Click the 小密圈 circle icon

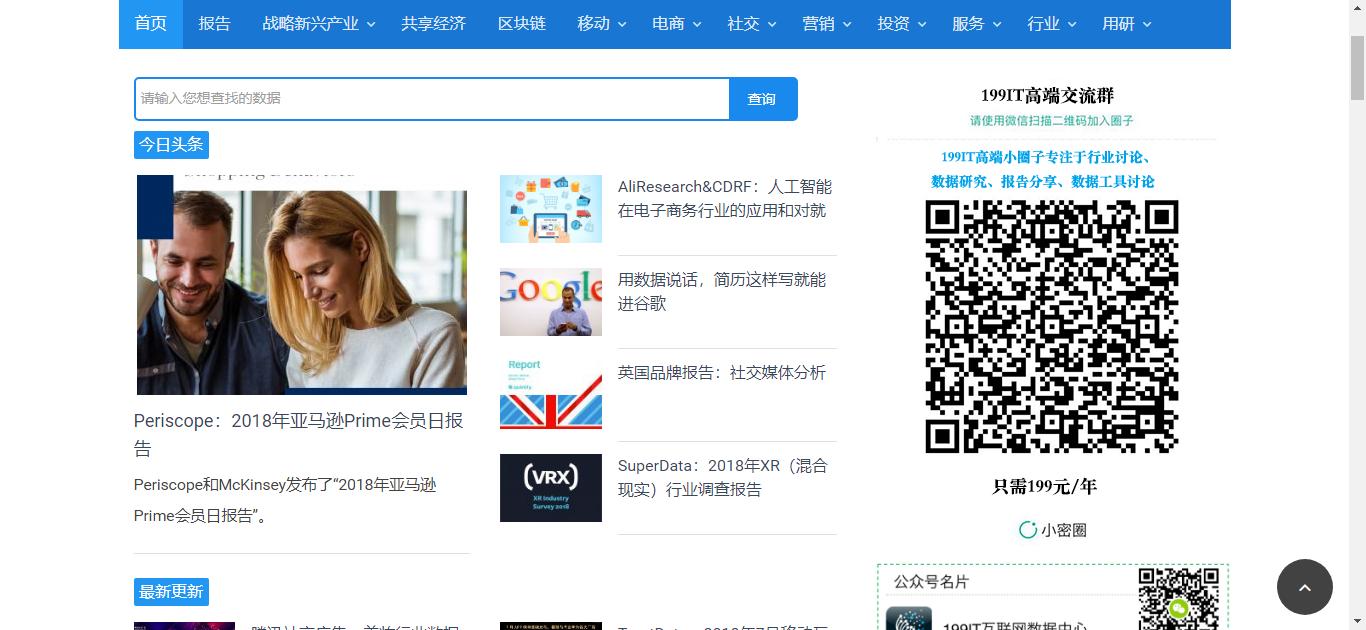coord(1027,530)
